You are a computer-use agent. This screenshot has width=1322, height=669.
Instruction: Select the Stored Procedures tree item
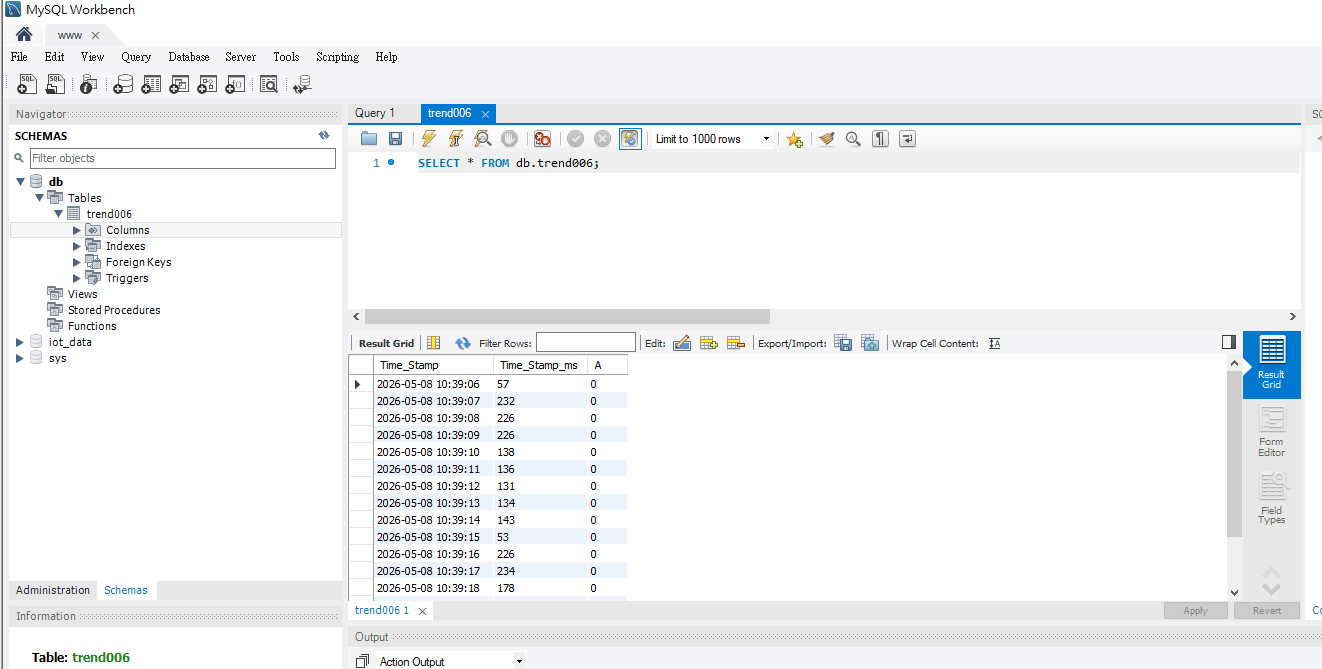point(114,310)
